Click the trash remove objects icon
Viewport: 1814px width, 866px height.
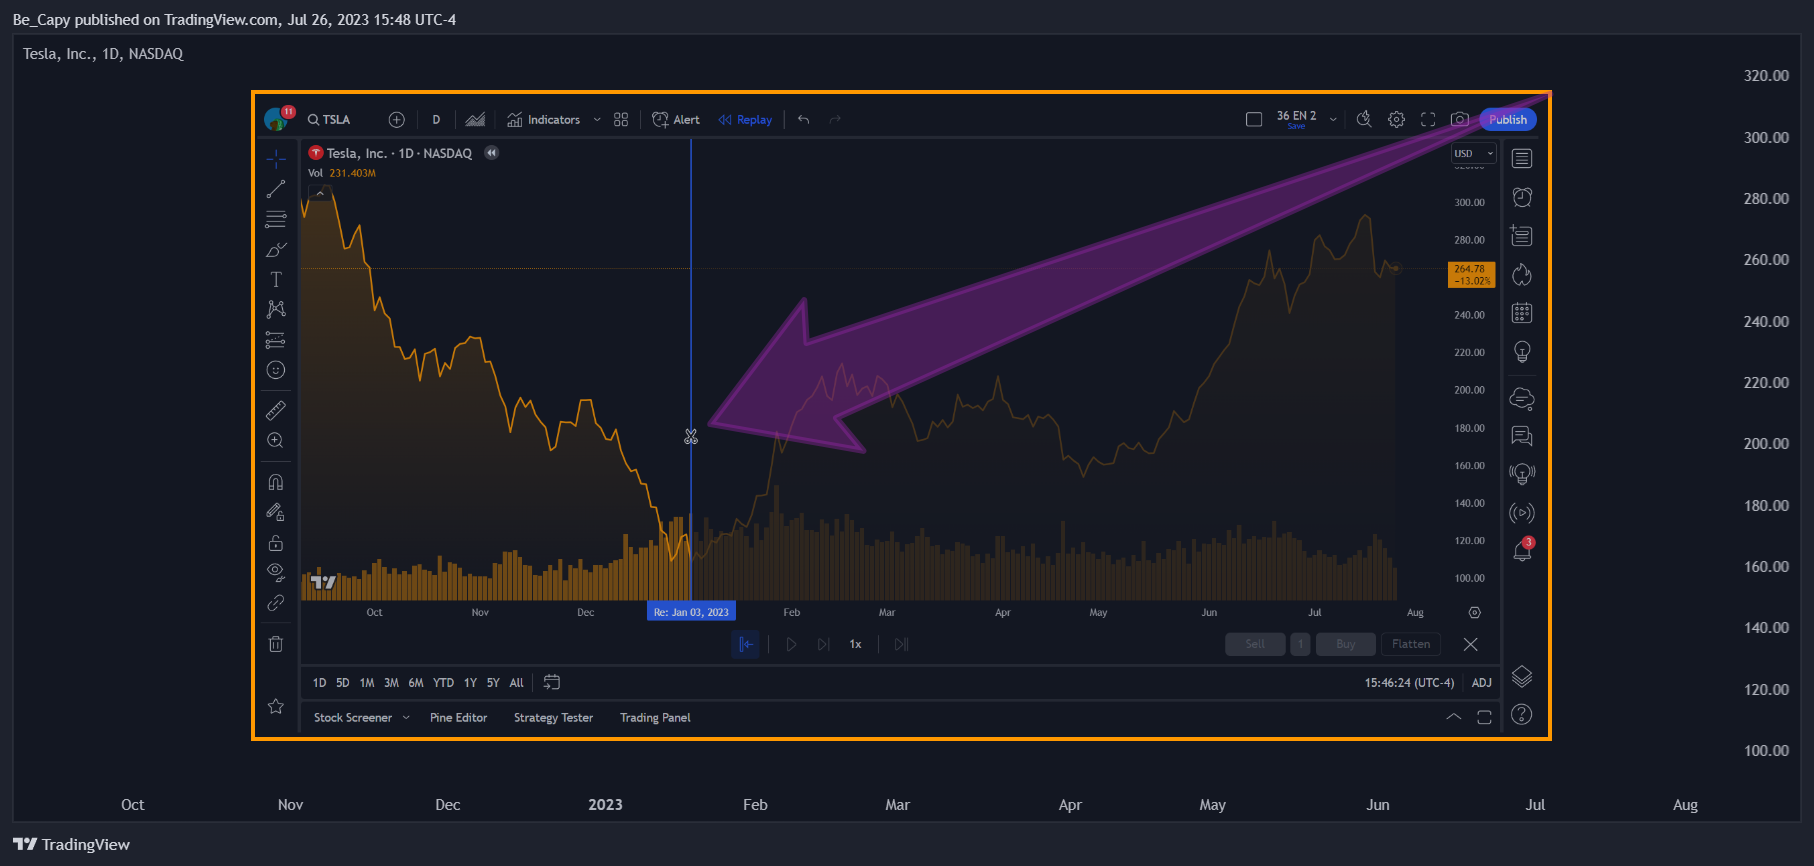click(x=276, y=644)
